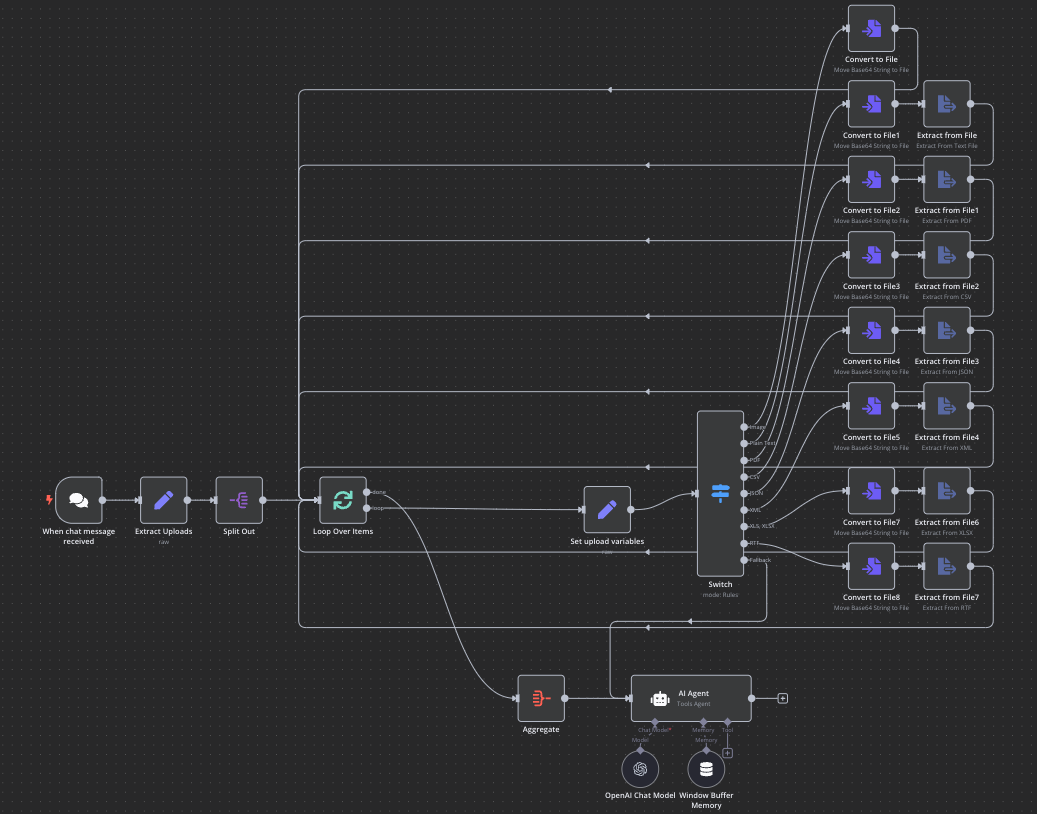1037x814 pixels.
Task: Click the 'mode: Rules' Switch subtitle
Action: tap(720, 594)
